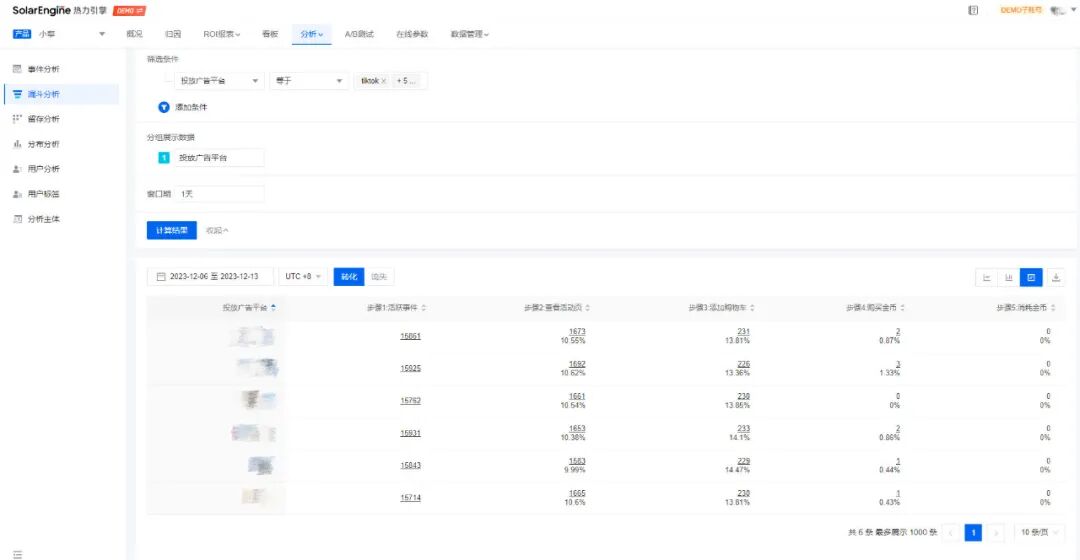Open 事件分析 in the sidebar
Screen dimensions: 1080x560
43,69
